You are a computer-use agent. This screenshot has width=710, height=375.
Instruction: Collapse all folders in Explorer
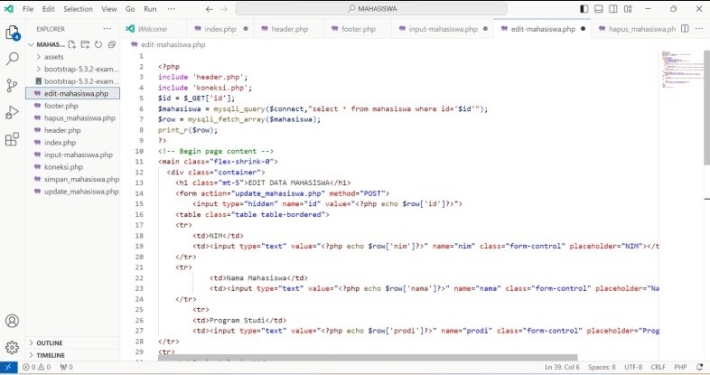tap(111, 44)
